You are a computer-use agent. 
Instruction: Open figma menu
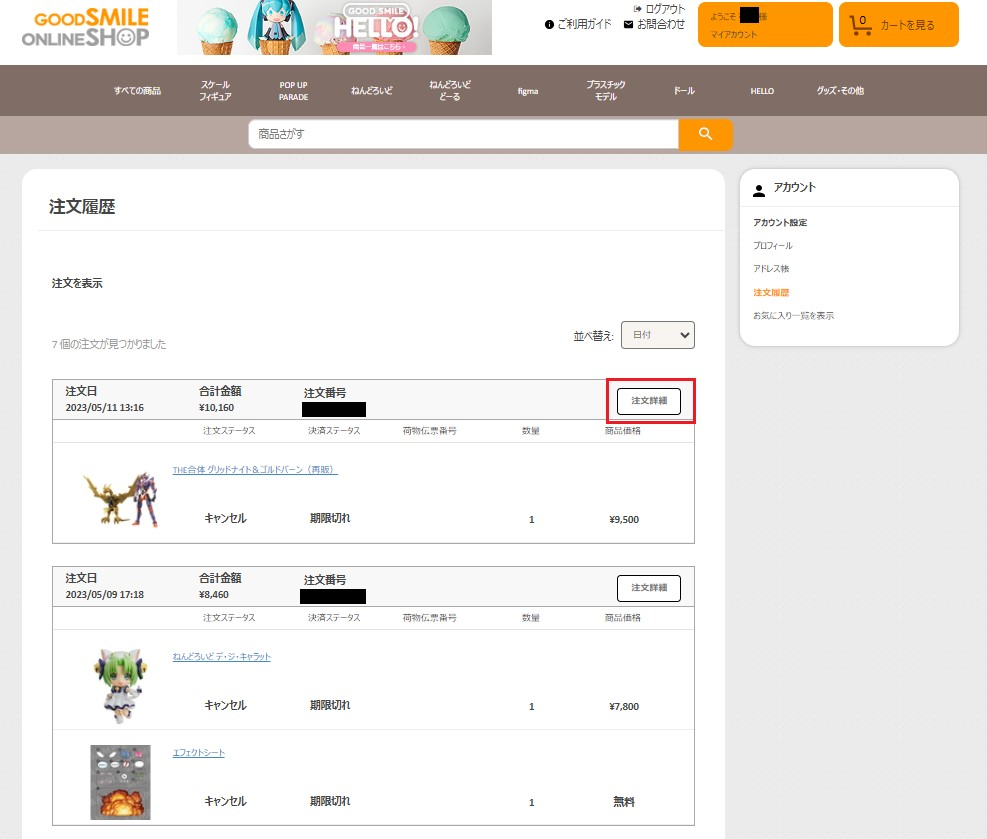[x=527, y=91]
